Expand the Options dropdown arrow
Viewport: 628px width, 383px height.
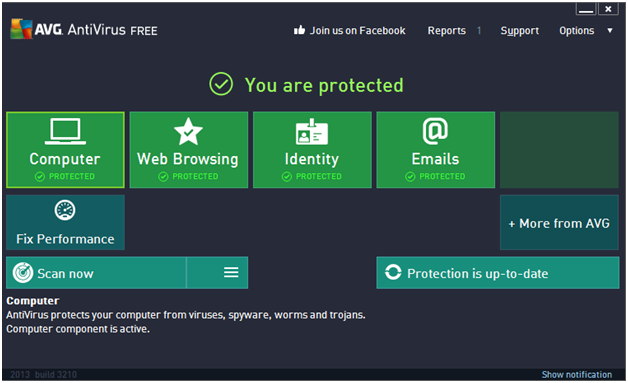(610, 30)
